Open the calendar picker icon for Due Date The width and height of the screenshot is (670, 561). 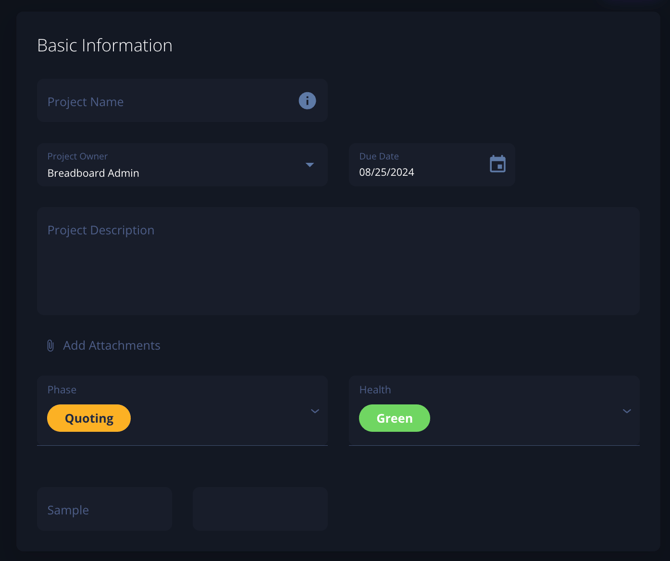coord(497,164)
